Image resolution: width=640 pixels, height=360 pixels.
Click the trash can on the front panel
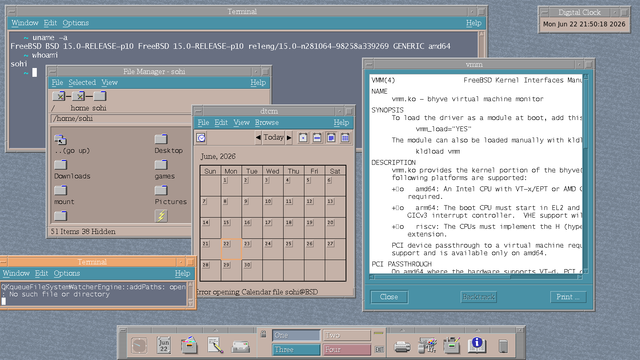click(503, 346)
